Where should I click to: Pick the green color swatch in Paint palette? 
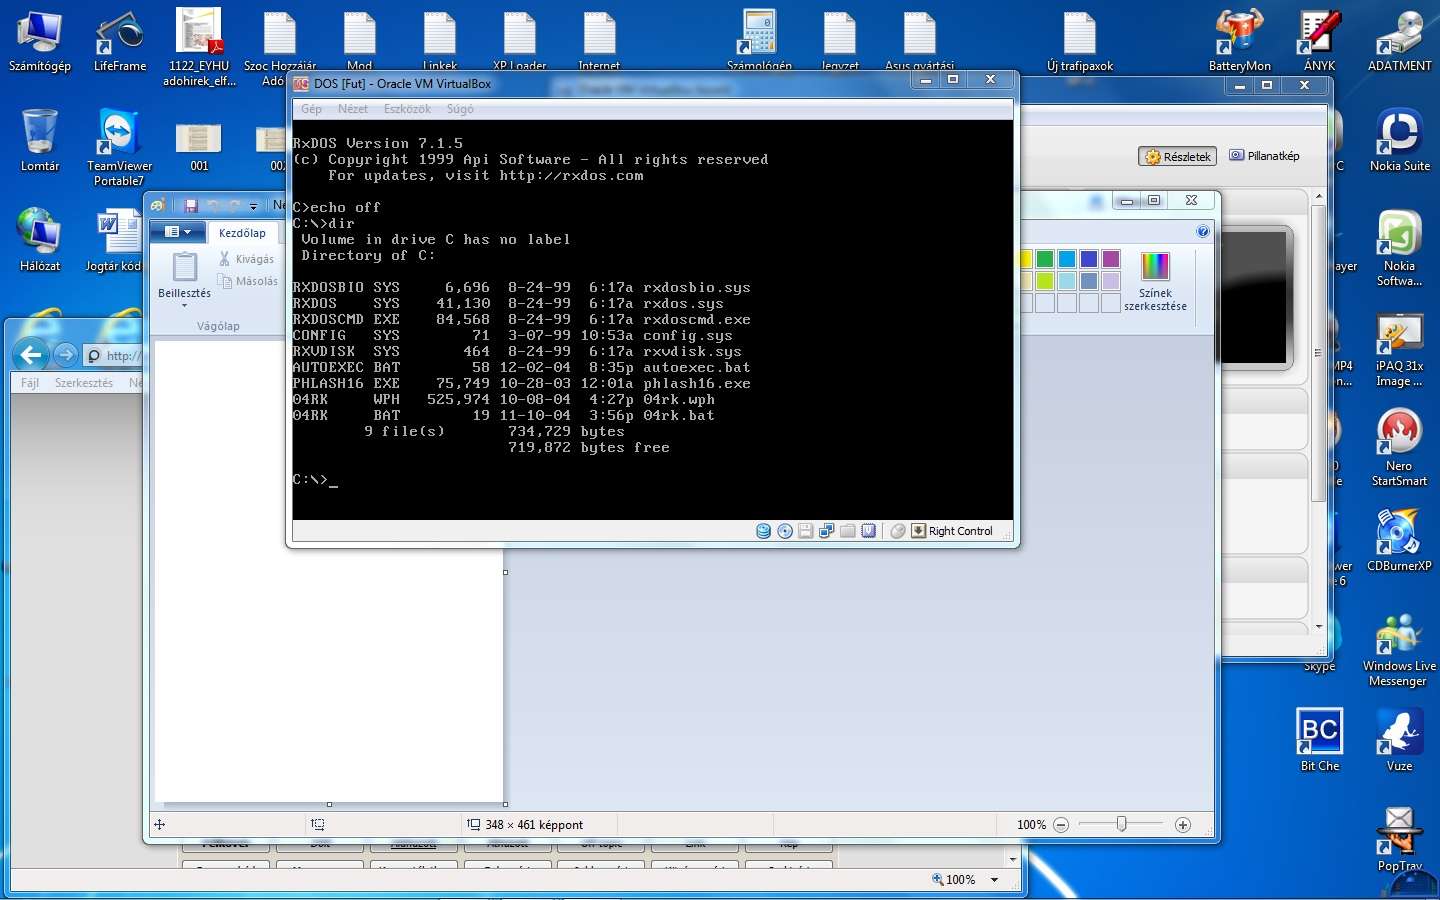coord(1045,259)
